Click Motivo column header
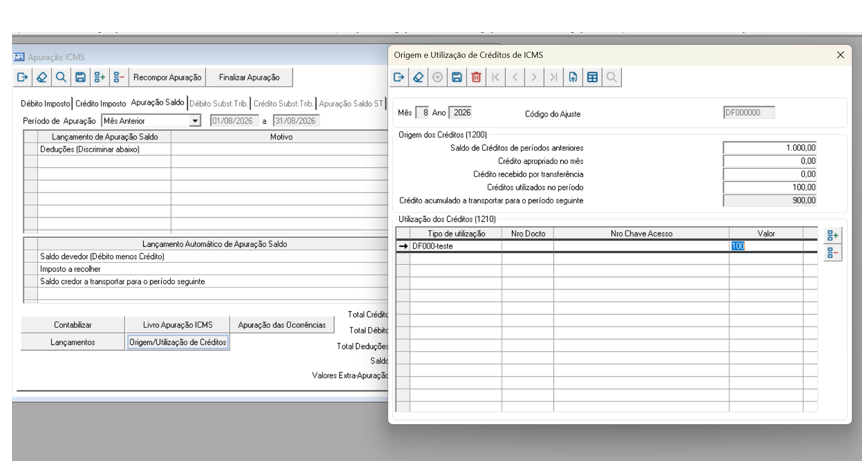The height and width of the screenshot is (468, 868). 280,137
